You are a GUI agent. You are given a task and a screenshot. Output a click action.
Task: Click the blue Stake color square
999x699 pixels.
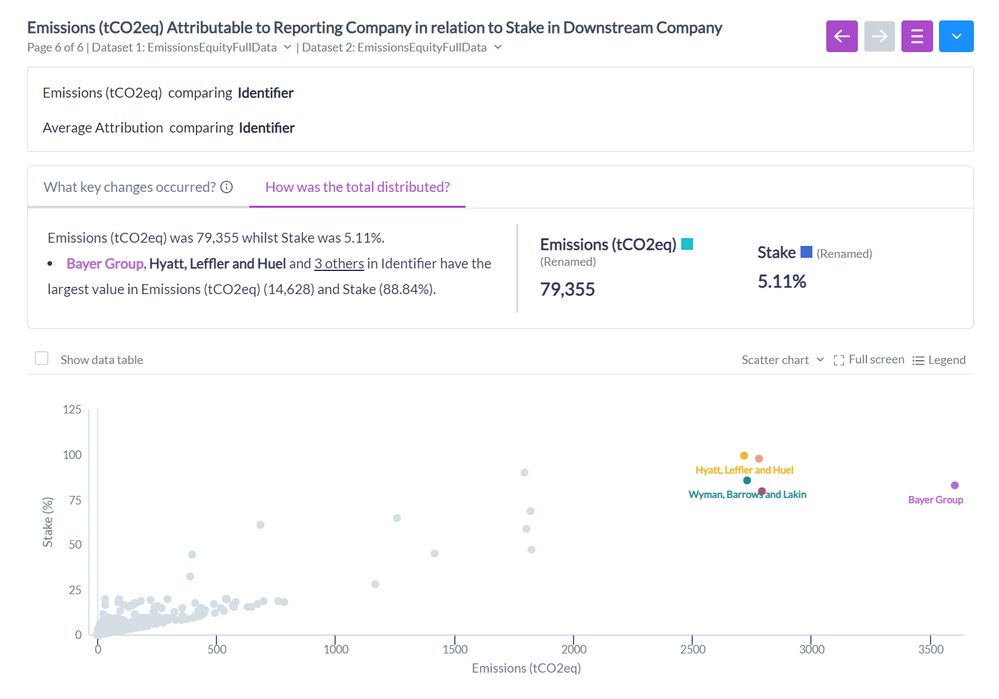(806, 252)
